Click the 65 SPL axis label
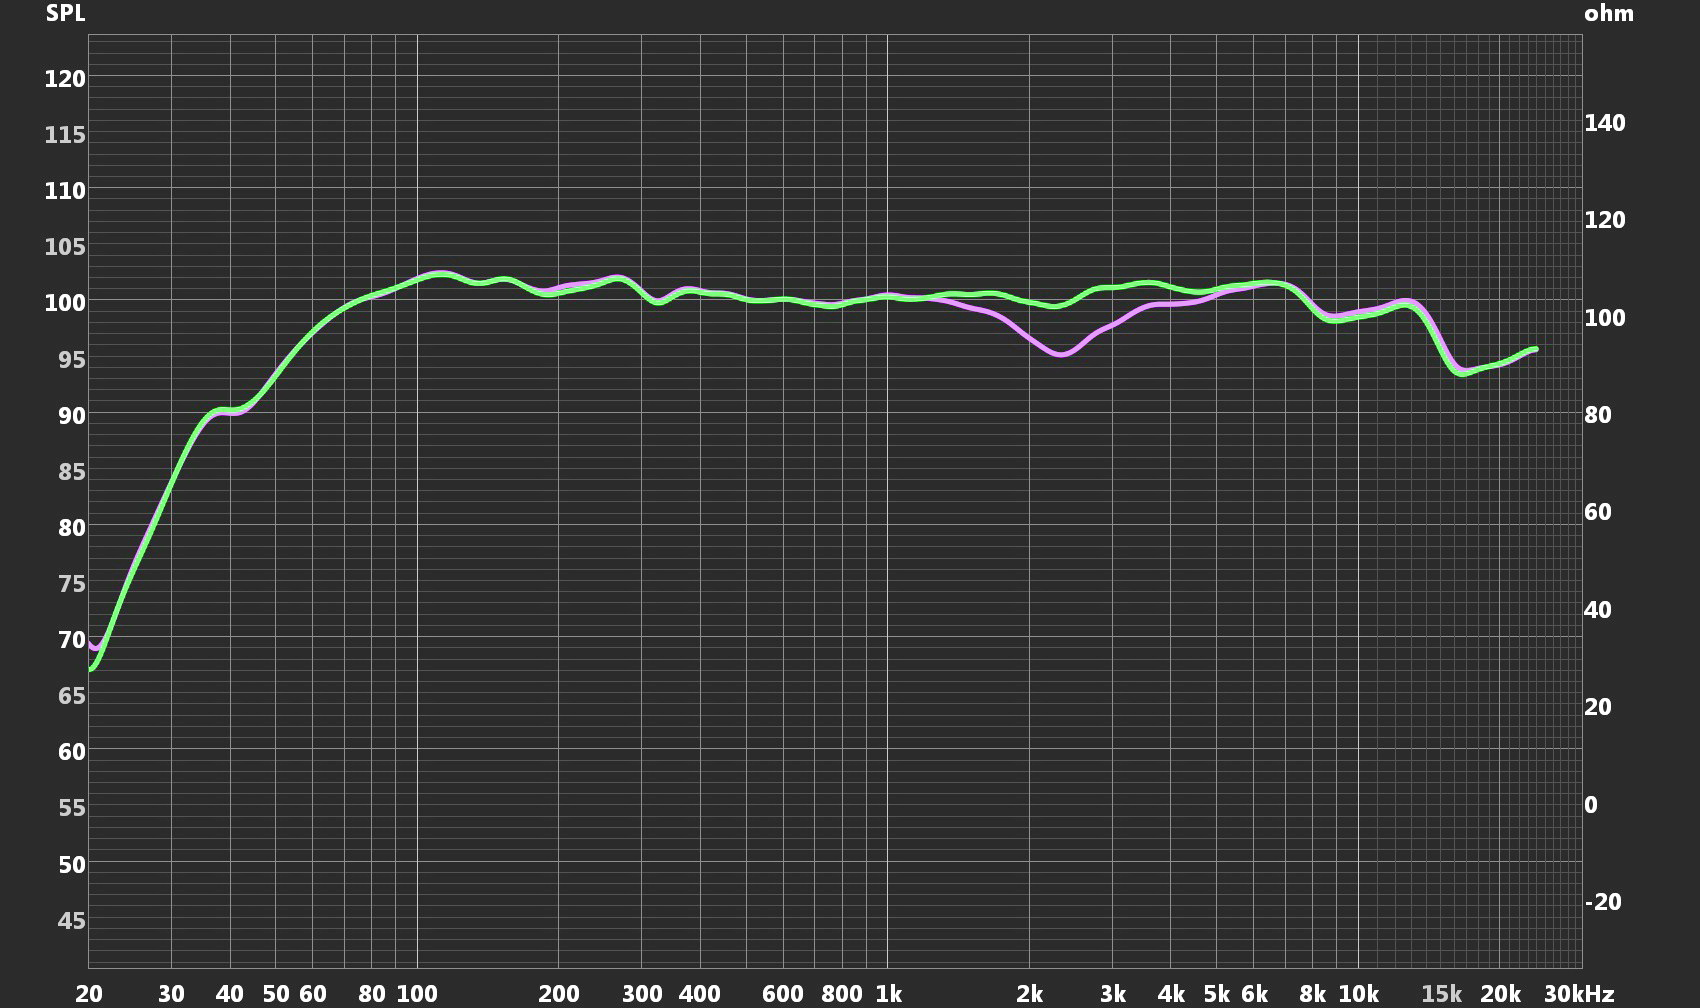This screenshot has width=1700, height=1008. pyautogui.click(x=72, y=695)
